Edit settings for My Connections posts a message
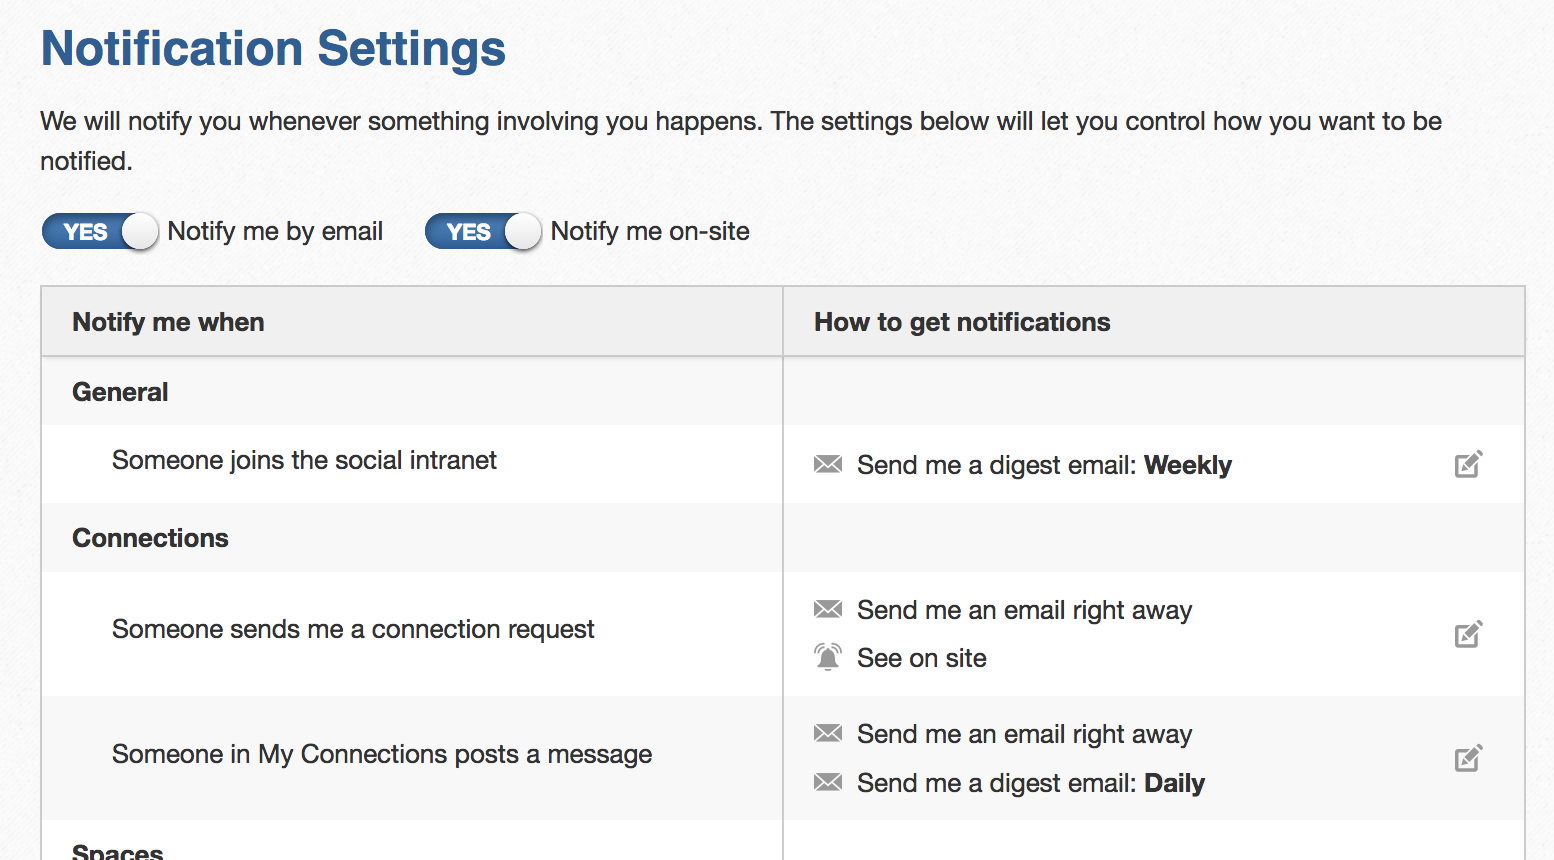Image resolution: width=1554 pixels, height=860 pixels. pos(1468,758)
